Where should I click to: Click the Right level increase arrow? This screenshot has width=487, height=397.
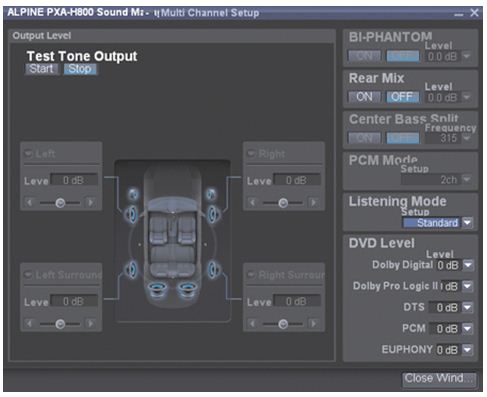[x=313, y=202]
